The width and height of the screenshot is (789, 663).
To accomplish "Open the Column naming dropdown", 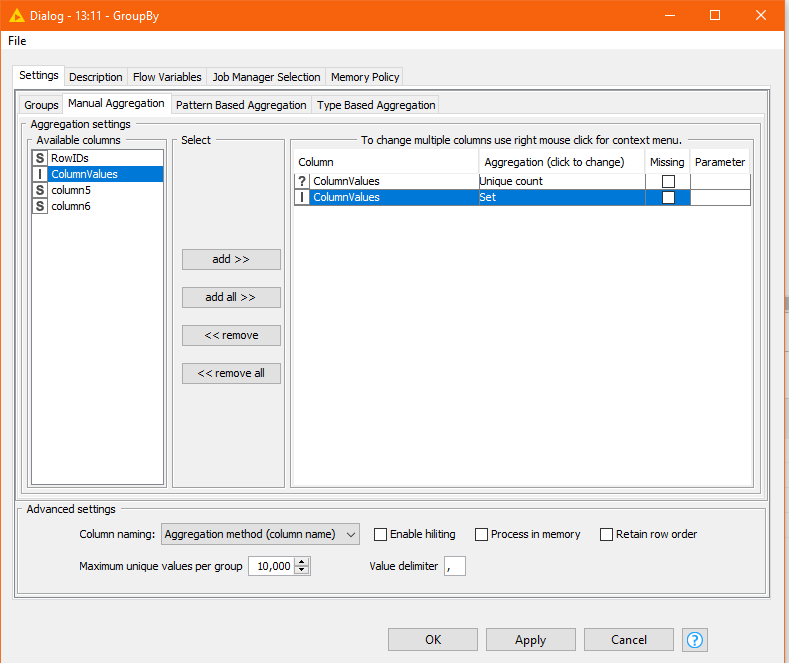I will click(260, 534).
